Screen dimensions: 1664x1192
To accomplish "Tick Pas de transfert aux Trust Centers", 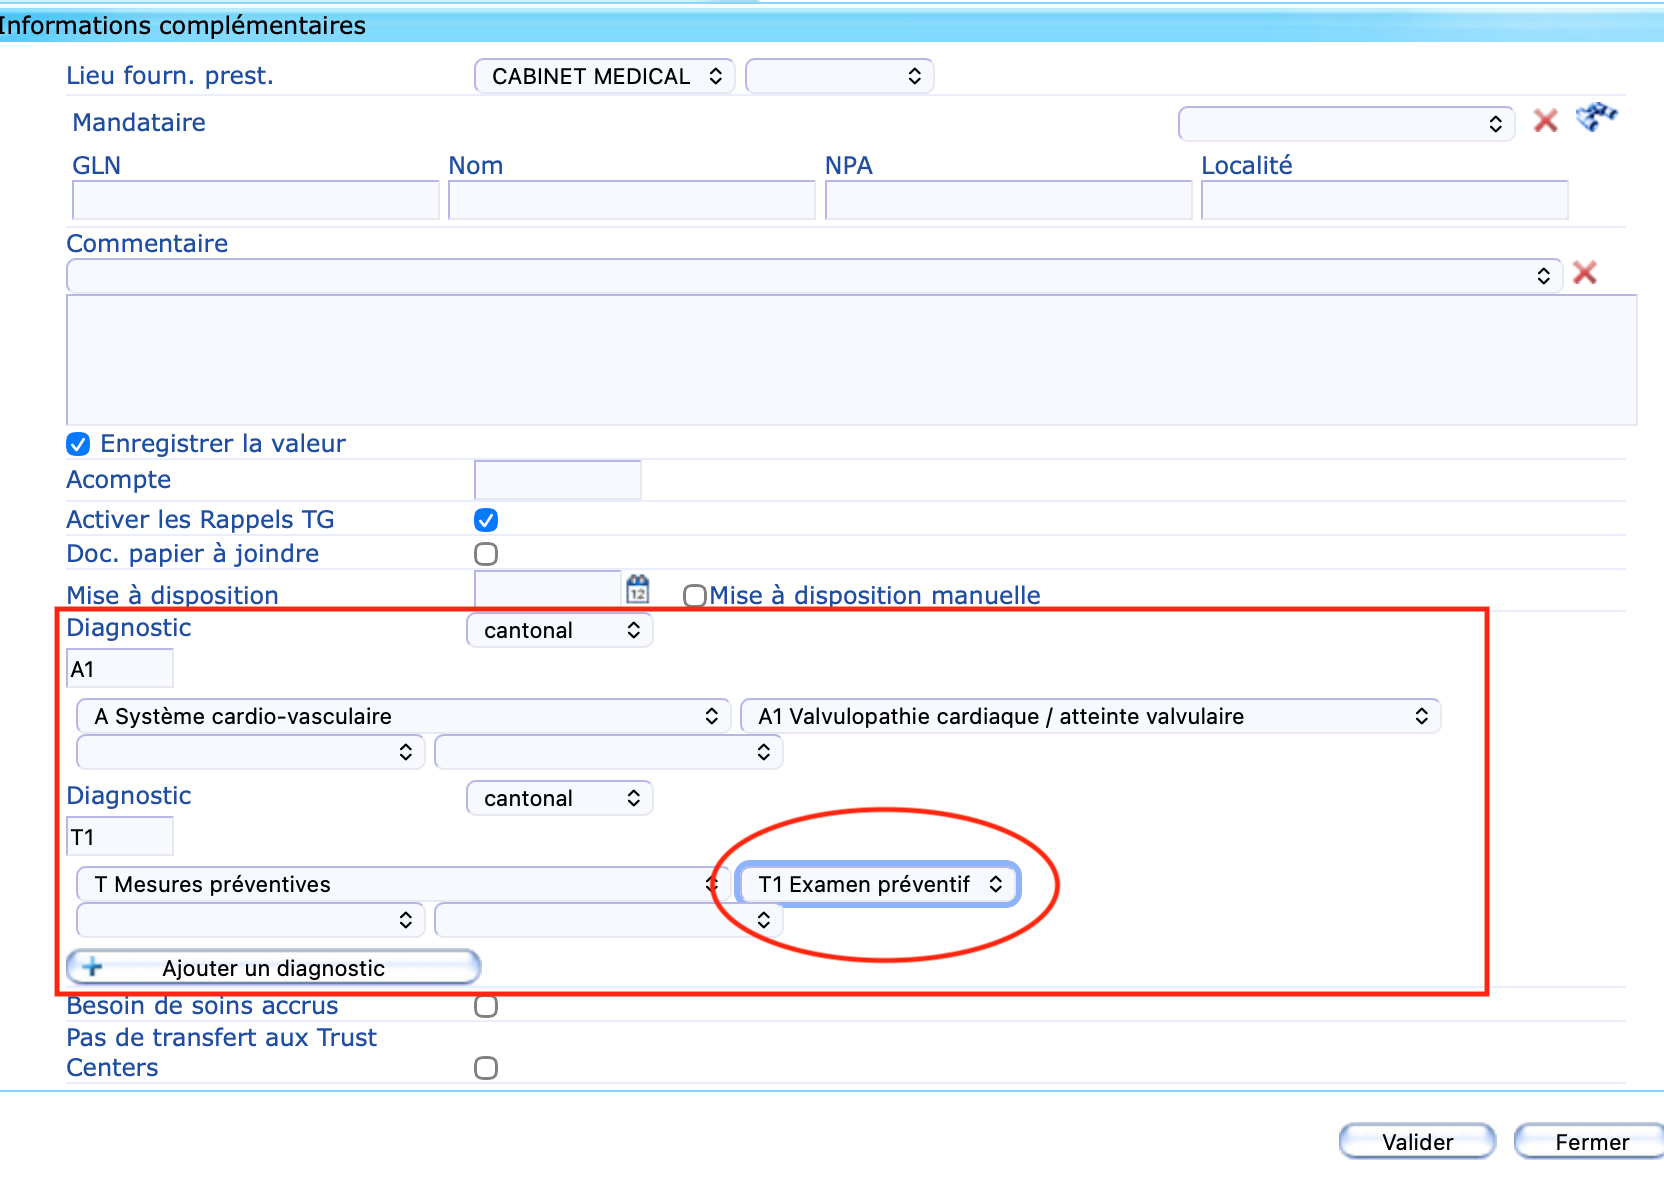I will pyautogui.click(x=486, y=1068).
